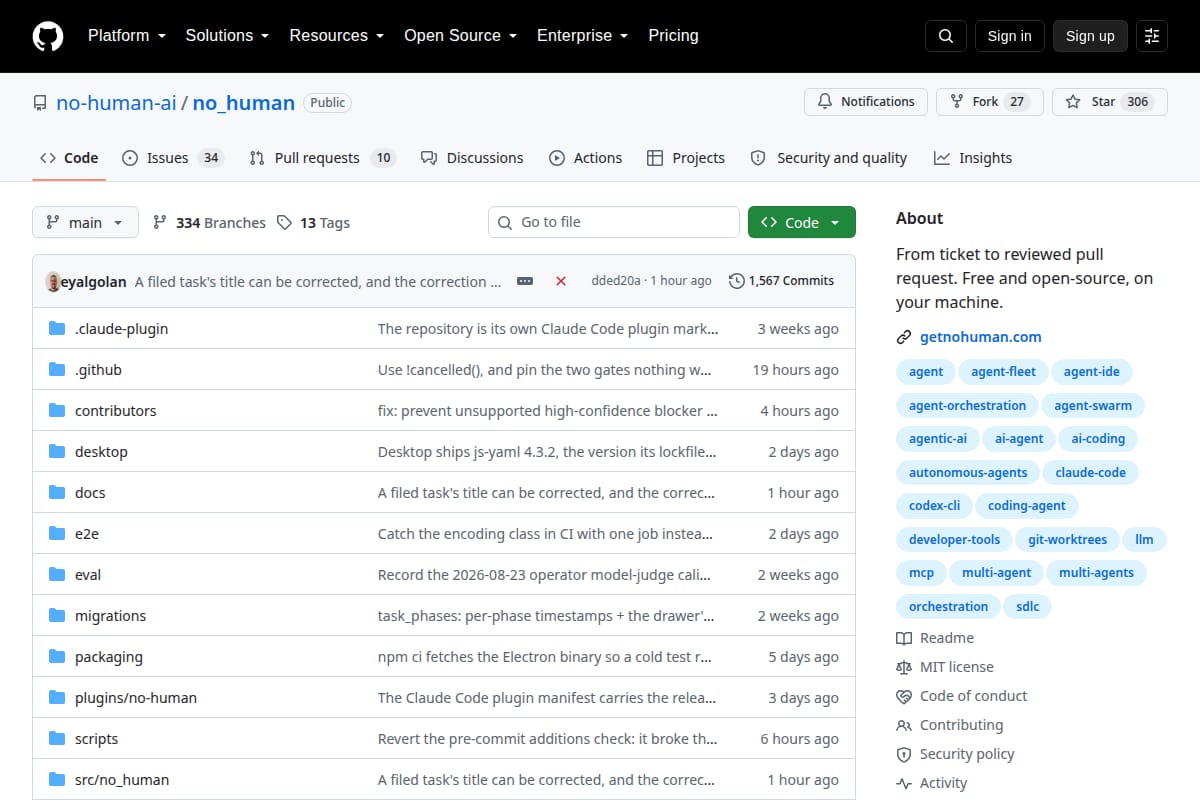Open the search magnifier button

946,36
